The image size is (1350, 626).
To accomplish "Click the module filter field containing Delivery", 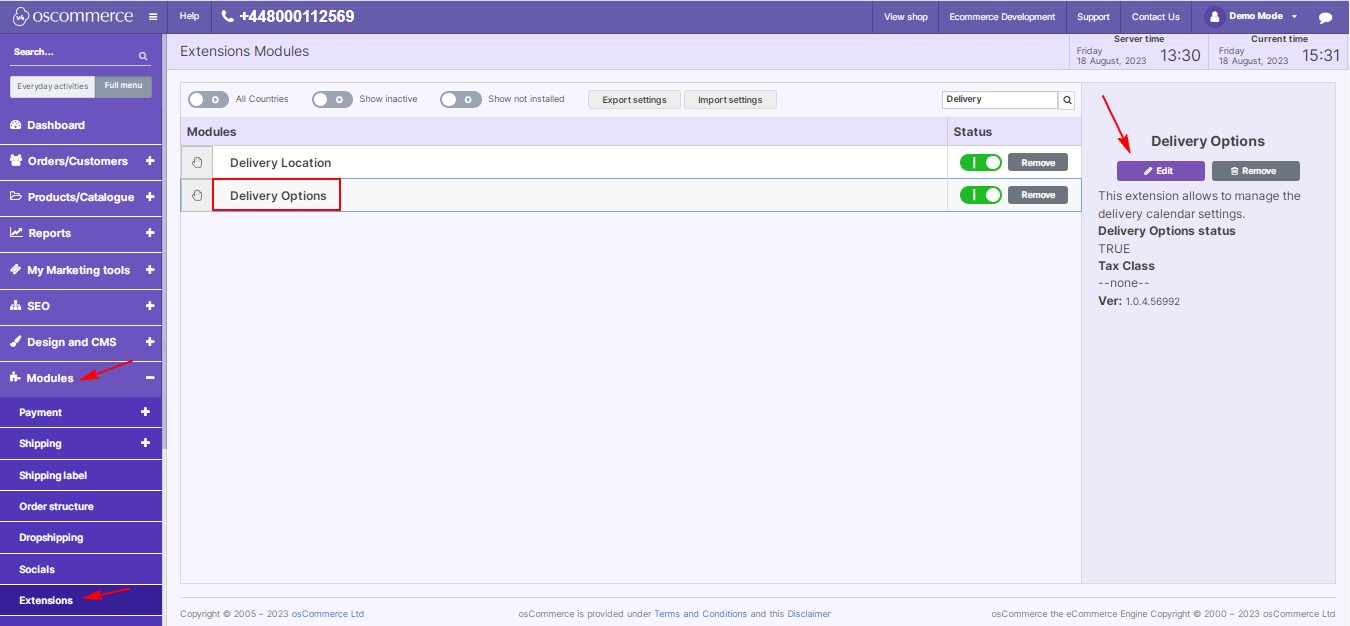I will coord(1000,100).
